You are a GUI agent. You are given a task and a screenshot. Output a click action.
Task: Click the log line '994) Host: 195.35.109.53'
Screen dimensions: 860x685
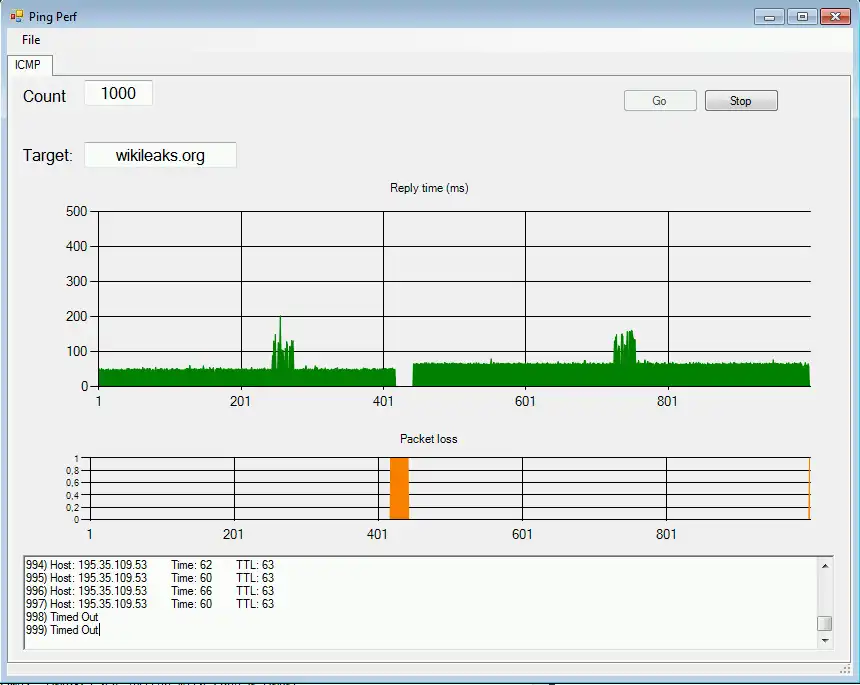[x=87, y=565]
